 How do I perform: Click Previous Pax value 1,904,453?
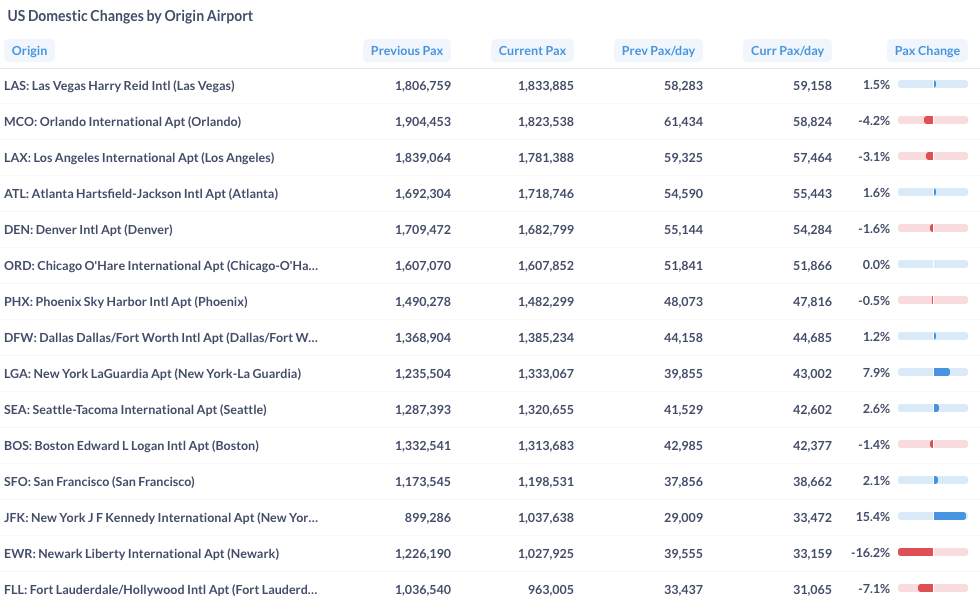point(422,121)
